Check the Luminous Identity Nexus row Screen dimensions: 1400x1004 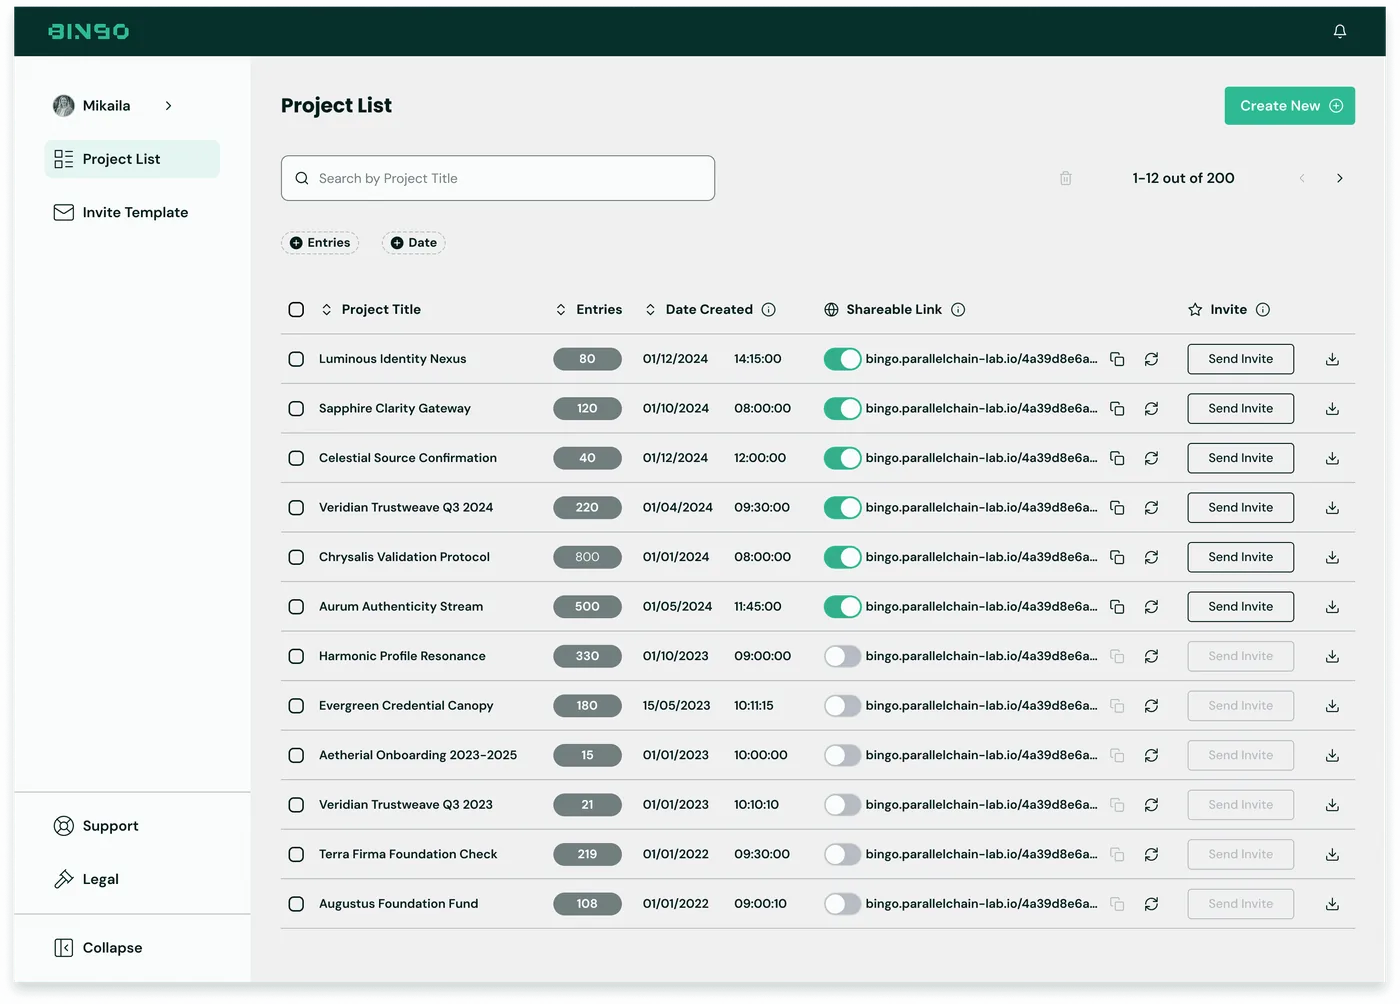point(296,359)
